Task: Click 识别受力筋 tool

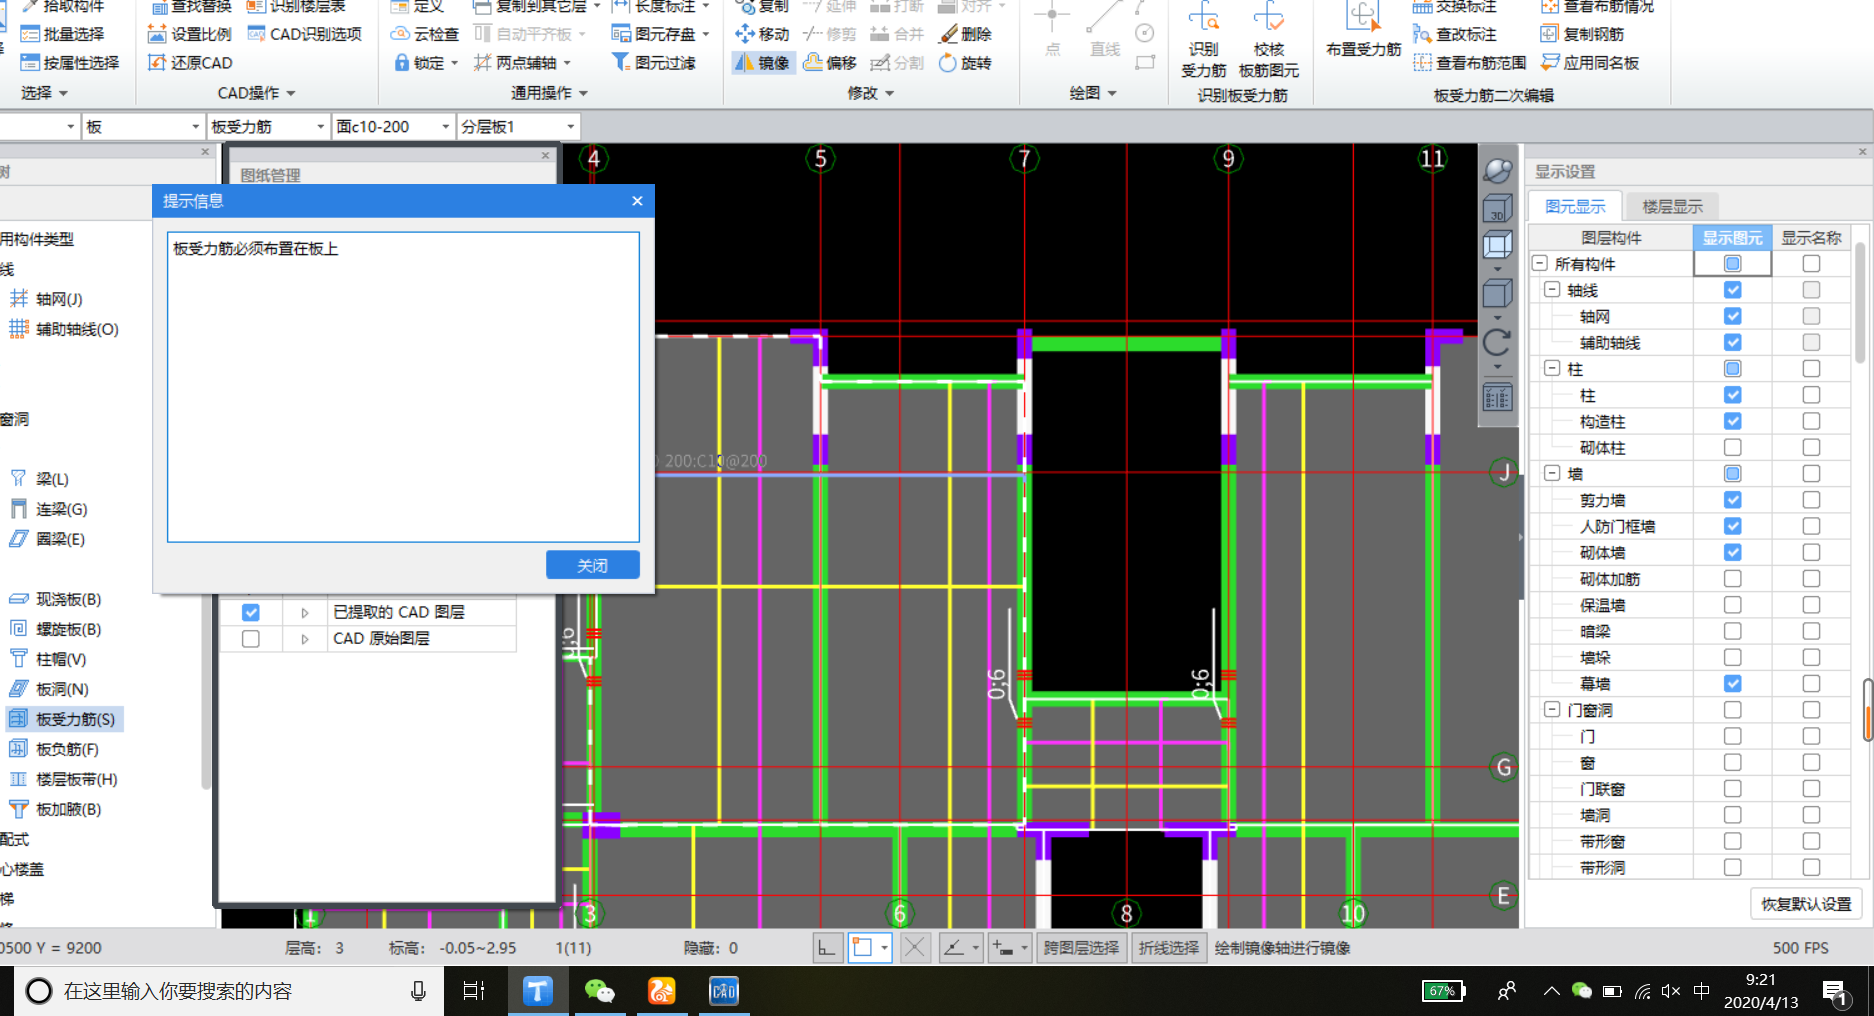Action: click(x=1203, y=40)
